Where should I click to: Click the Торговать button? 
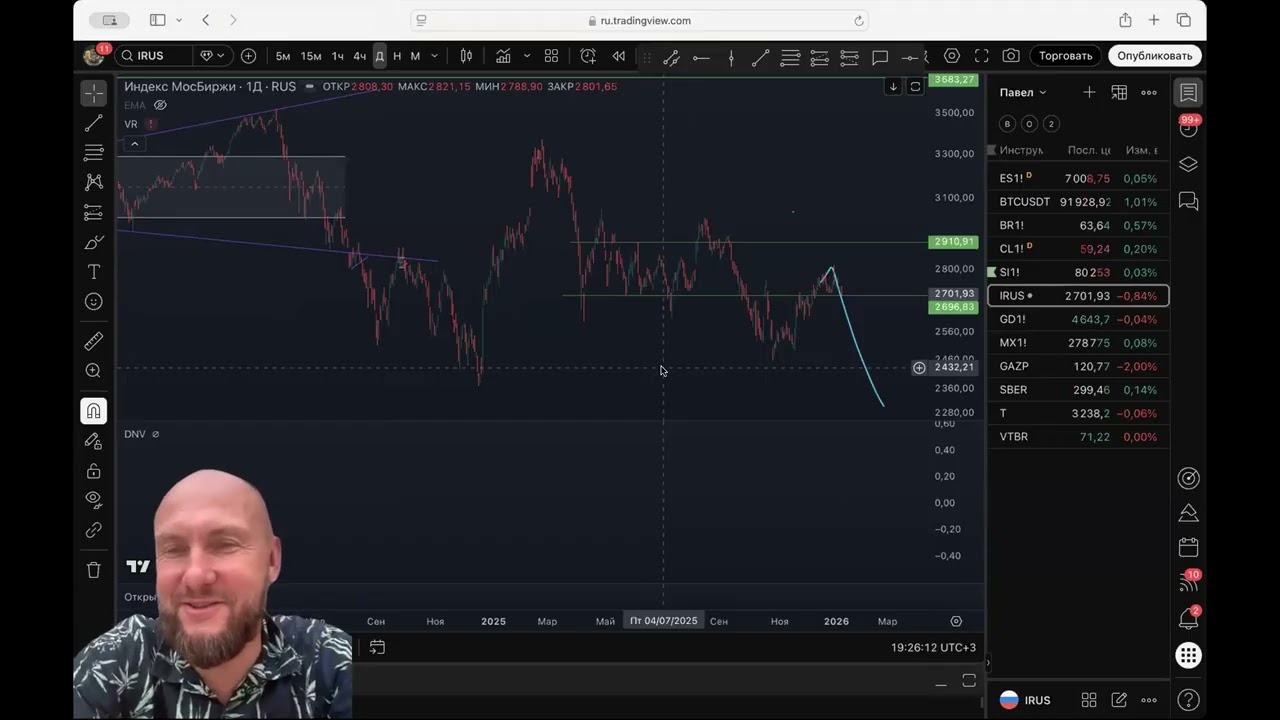1065,56
